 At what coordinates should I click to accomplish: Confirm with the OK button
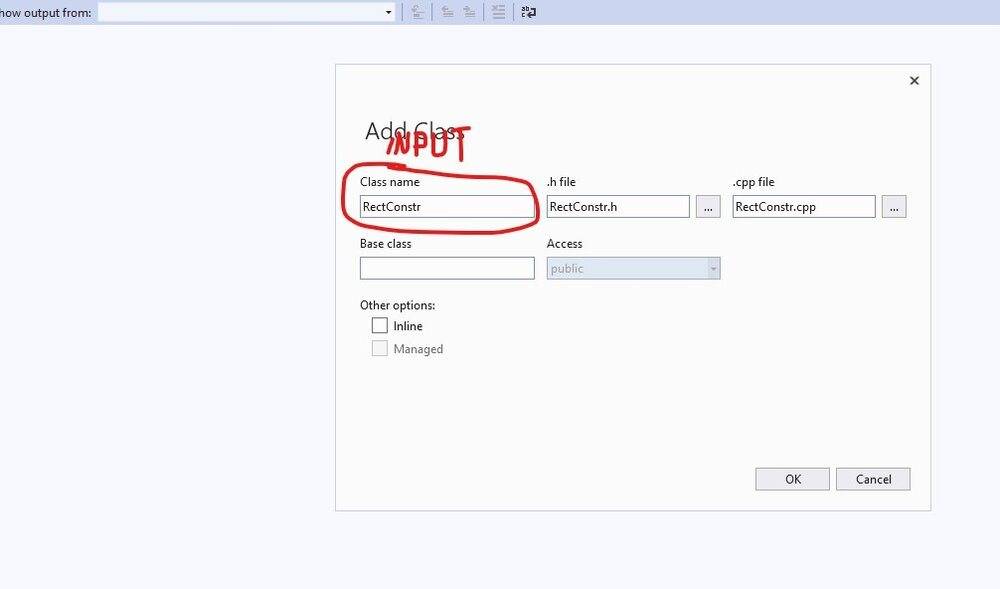pyautogui.click(x=793, y=479)
